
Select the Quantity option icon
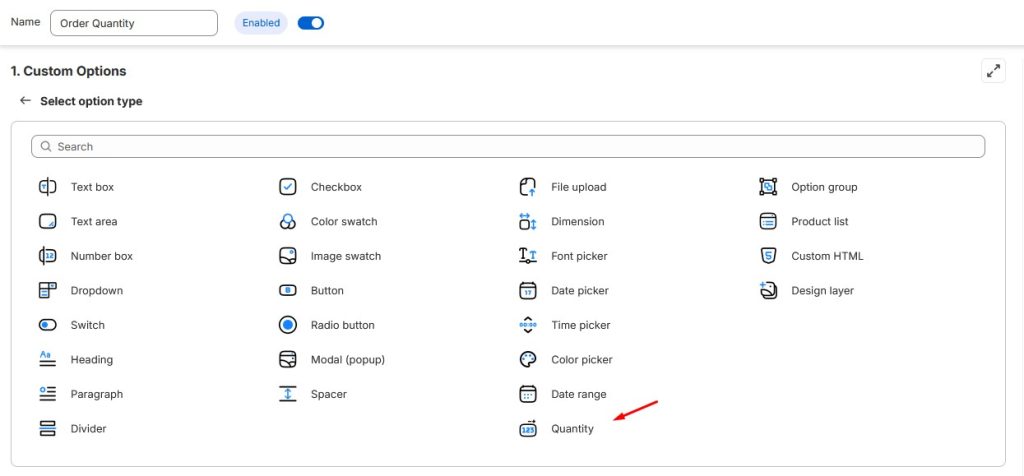[x=528, y=429]
